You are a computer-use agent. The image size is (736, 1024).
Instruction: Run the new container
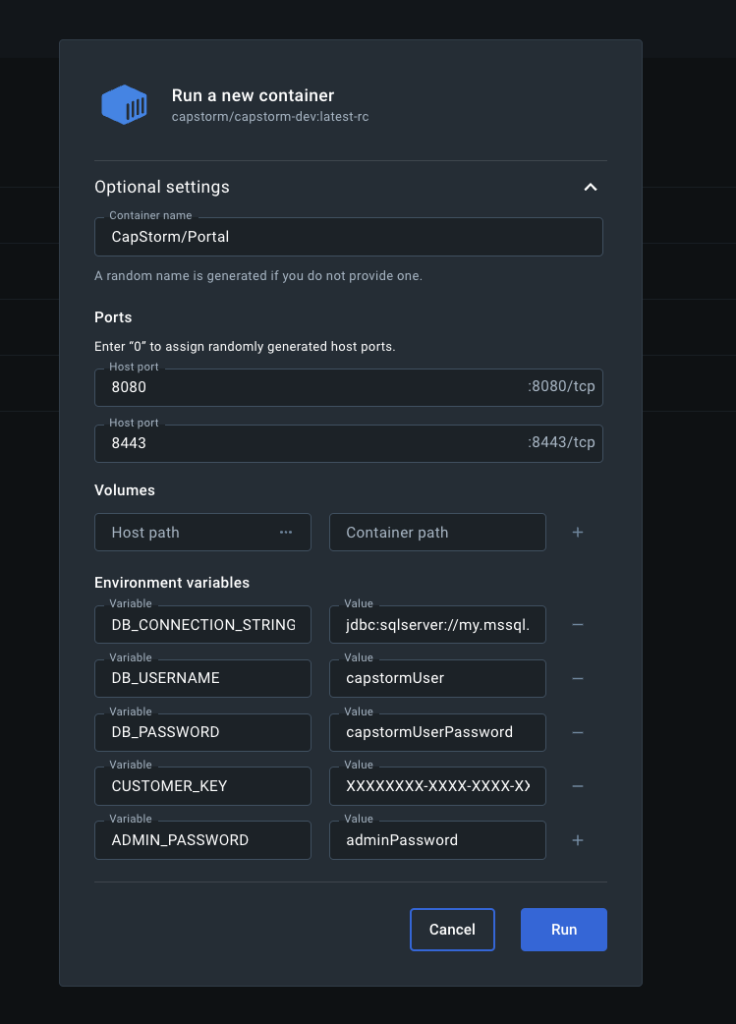tap(563, 929)
